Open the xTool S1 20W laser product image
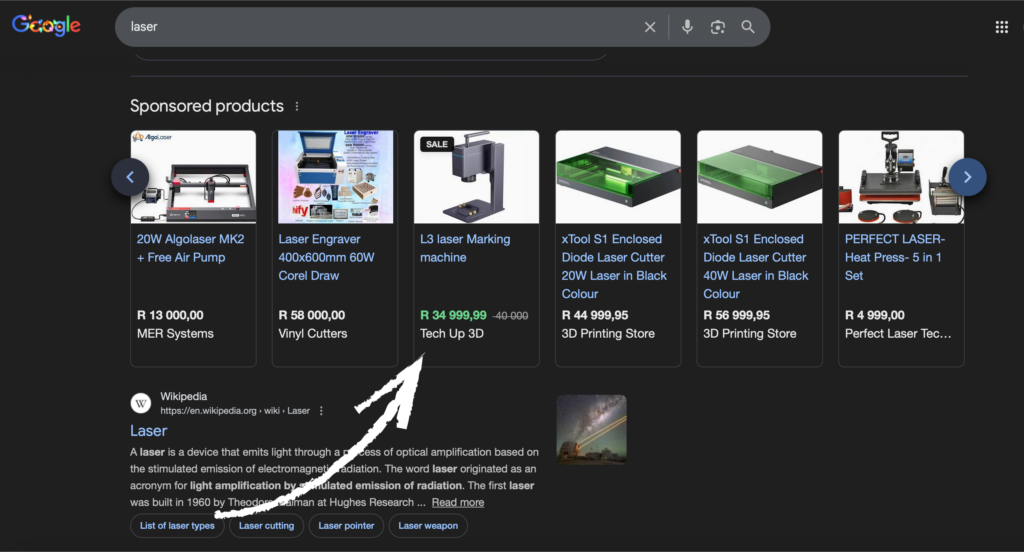1024x552 pixels. pyautogui.click(x=618, y=177)
